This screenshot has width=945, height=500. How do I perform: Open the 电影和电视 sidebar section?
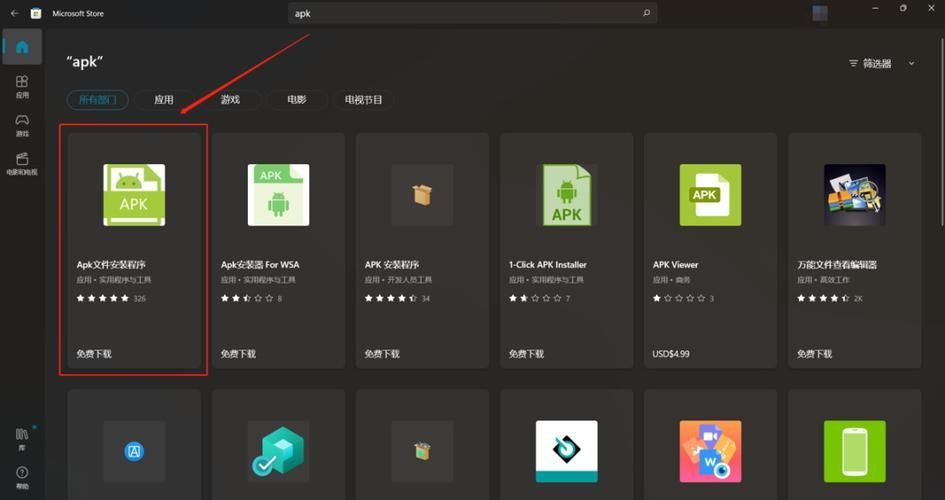[22, 164]
